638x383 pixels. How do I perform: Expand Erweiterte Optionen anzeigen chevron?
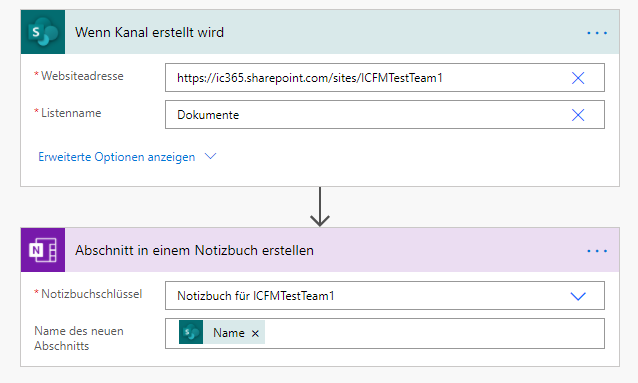click(x=210, y=156)
